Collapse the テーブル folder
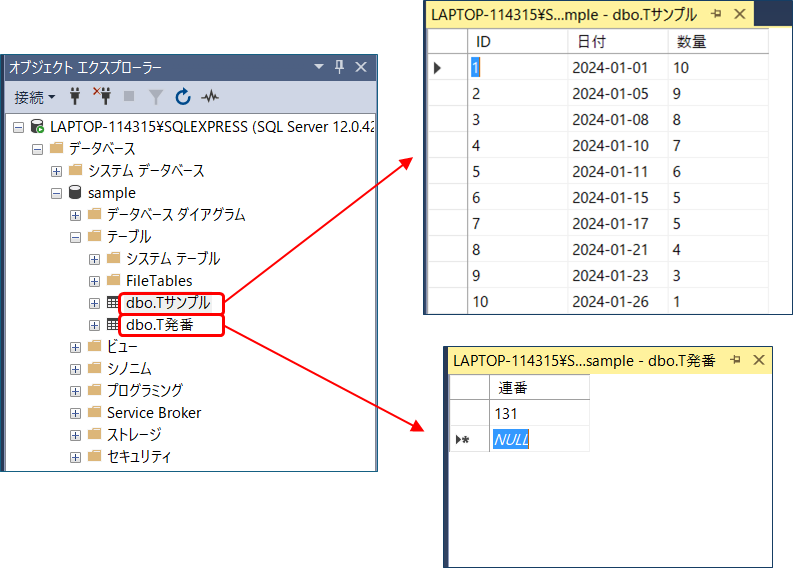The width and height of the screenshot is (793, 568). 75,237
